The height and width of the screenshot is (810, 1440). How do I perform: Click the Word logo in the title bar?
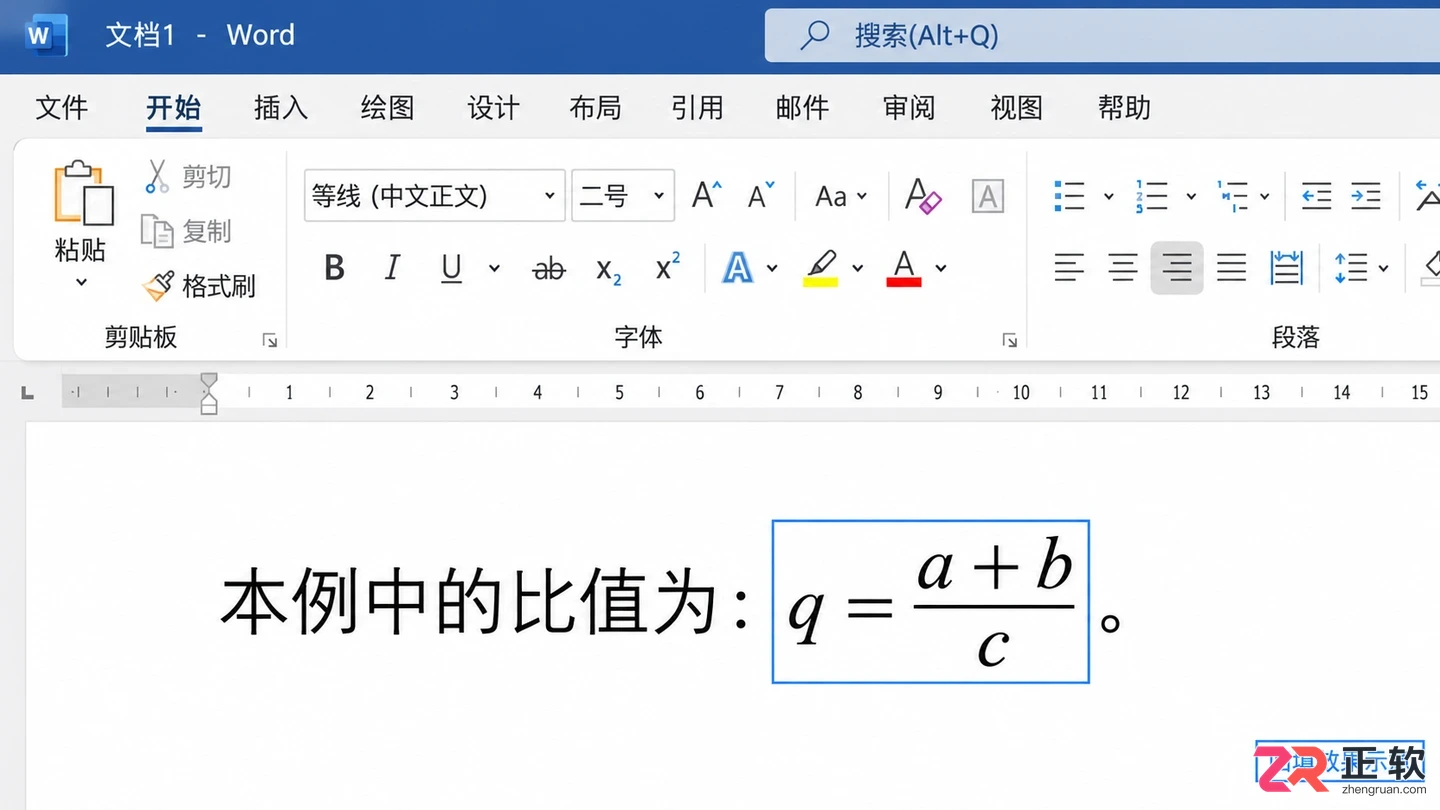46,36
